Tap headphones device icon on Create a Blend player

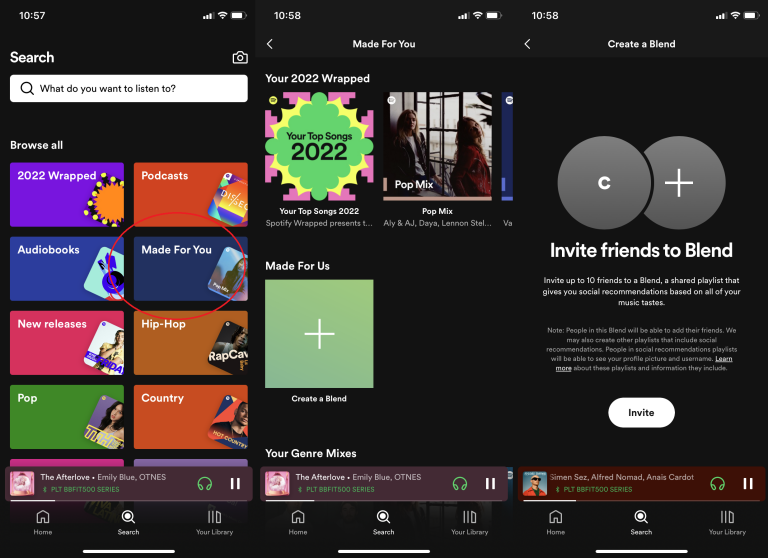click(x=718, y=484)
